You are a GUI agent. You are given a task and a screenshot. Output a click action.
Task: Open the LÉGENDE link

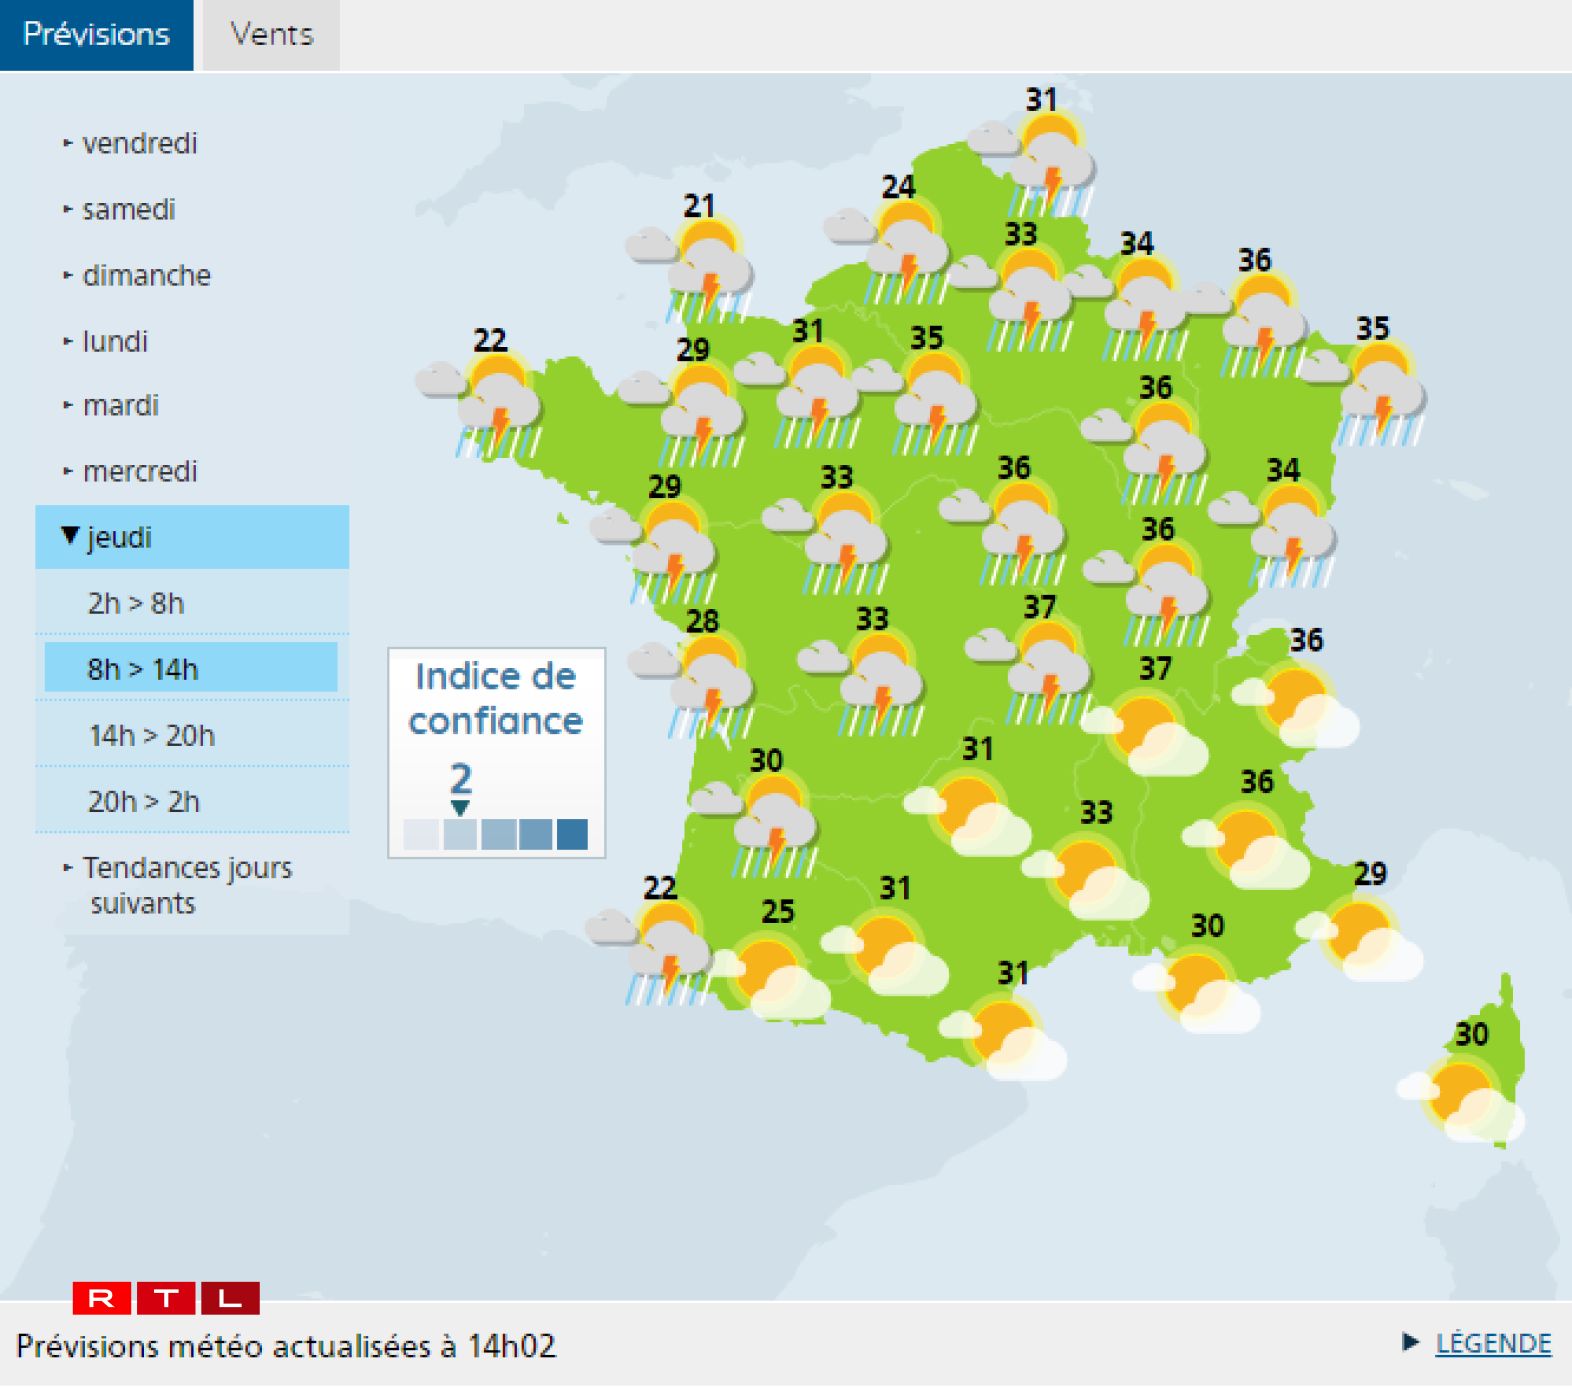[x=1493, y=1343]
